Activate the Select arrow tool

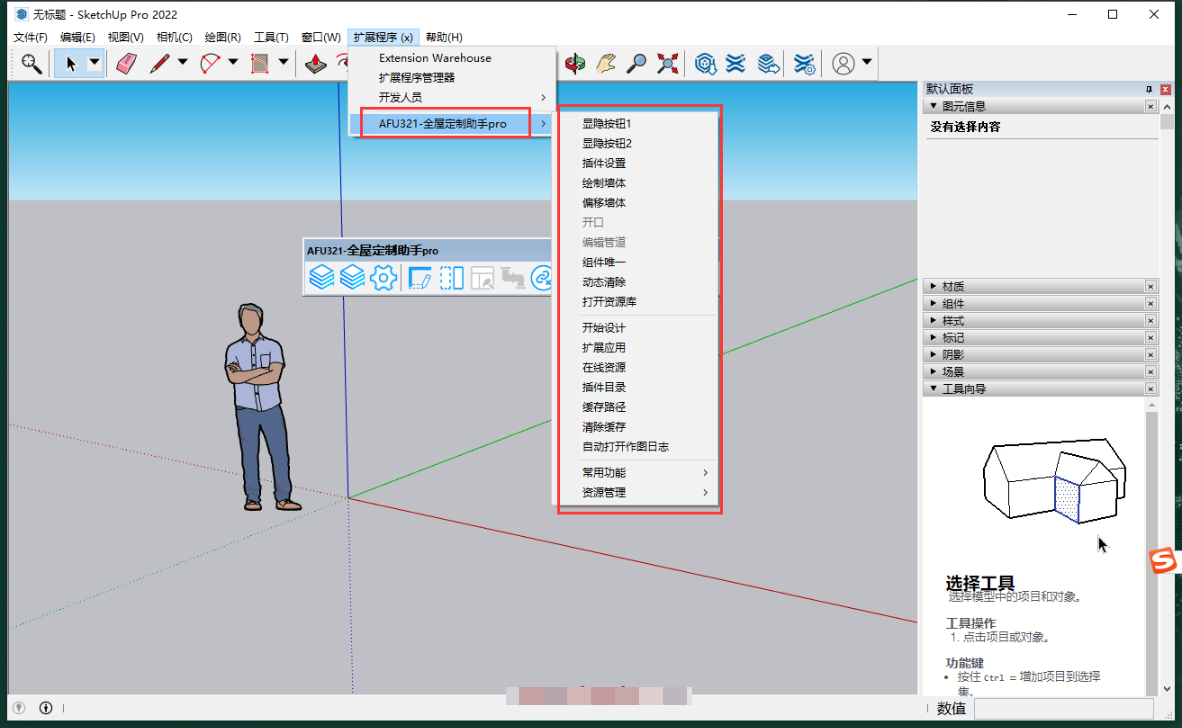pos(70,64)
